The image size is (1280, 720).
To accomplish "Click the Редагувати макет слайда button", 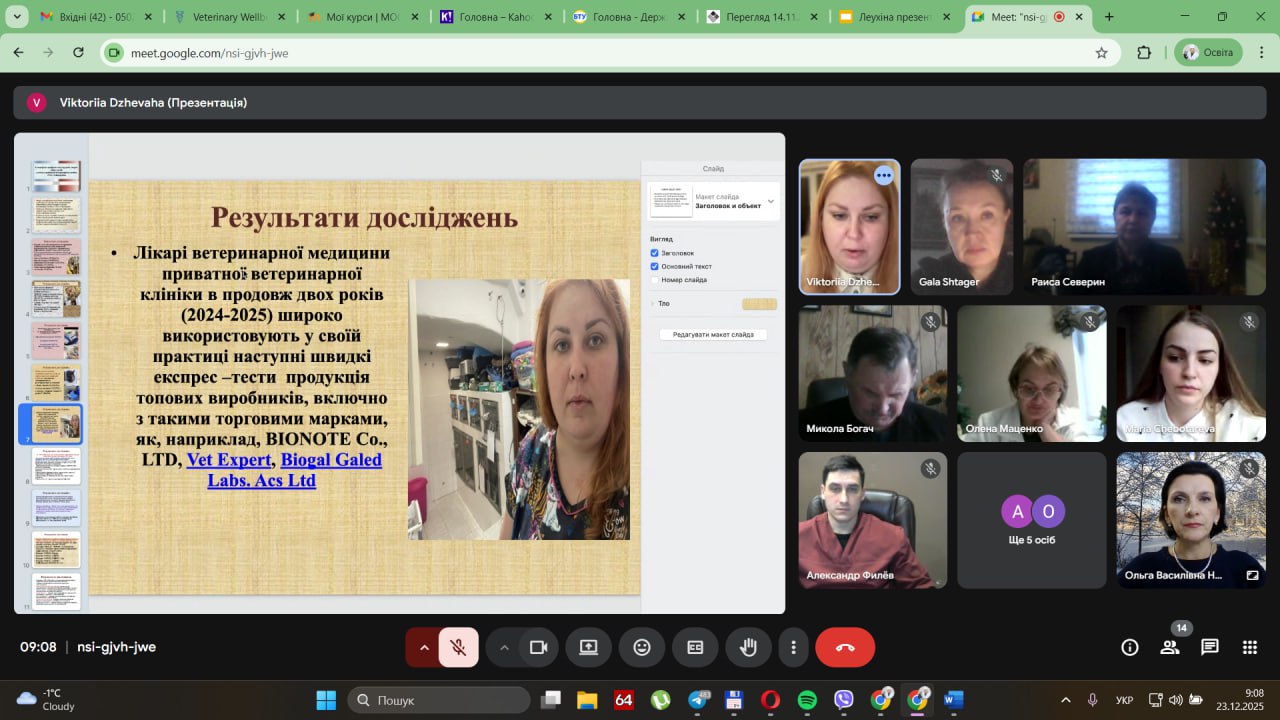I will point(713,335).
